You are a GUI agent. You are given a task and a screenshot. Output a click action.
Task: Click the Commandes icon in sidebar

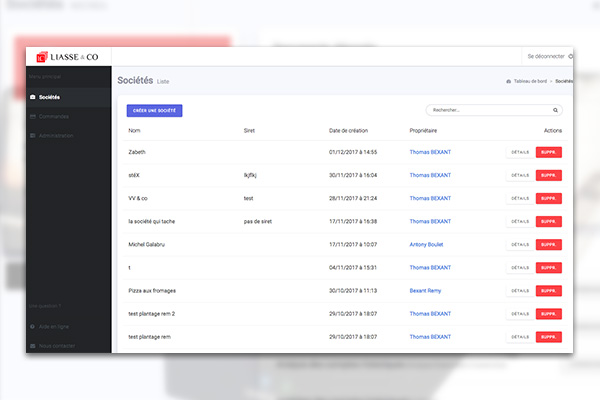tap(33, 116)
